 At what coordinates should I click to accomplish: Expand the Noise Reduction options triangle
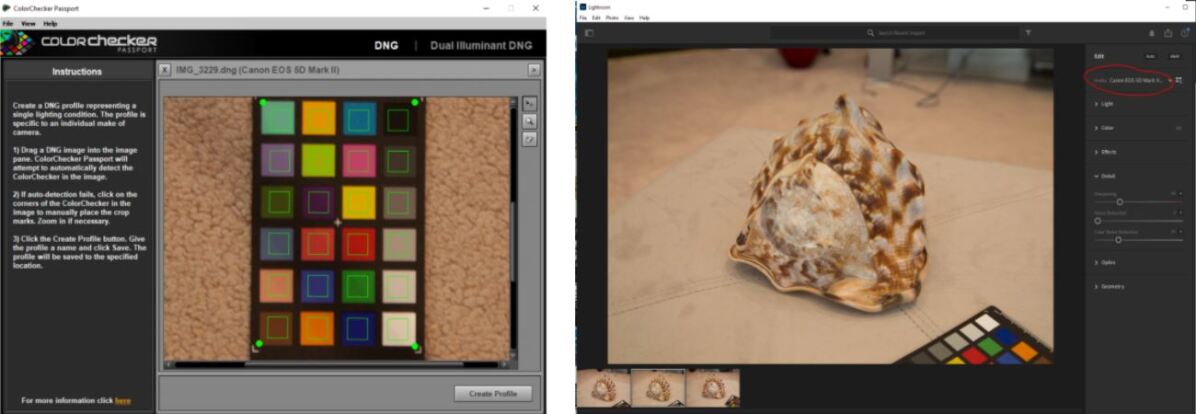(1182, 212)
